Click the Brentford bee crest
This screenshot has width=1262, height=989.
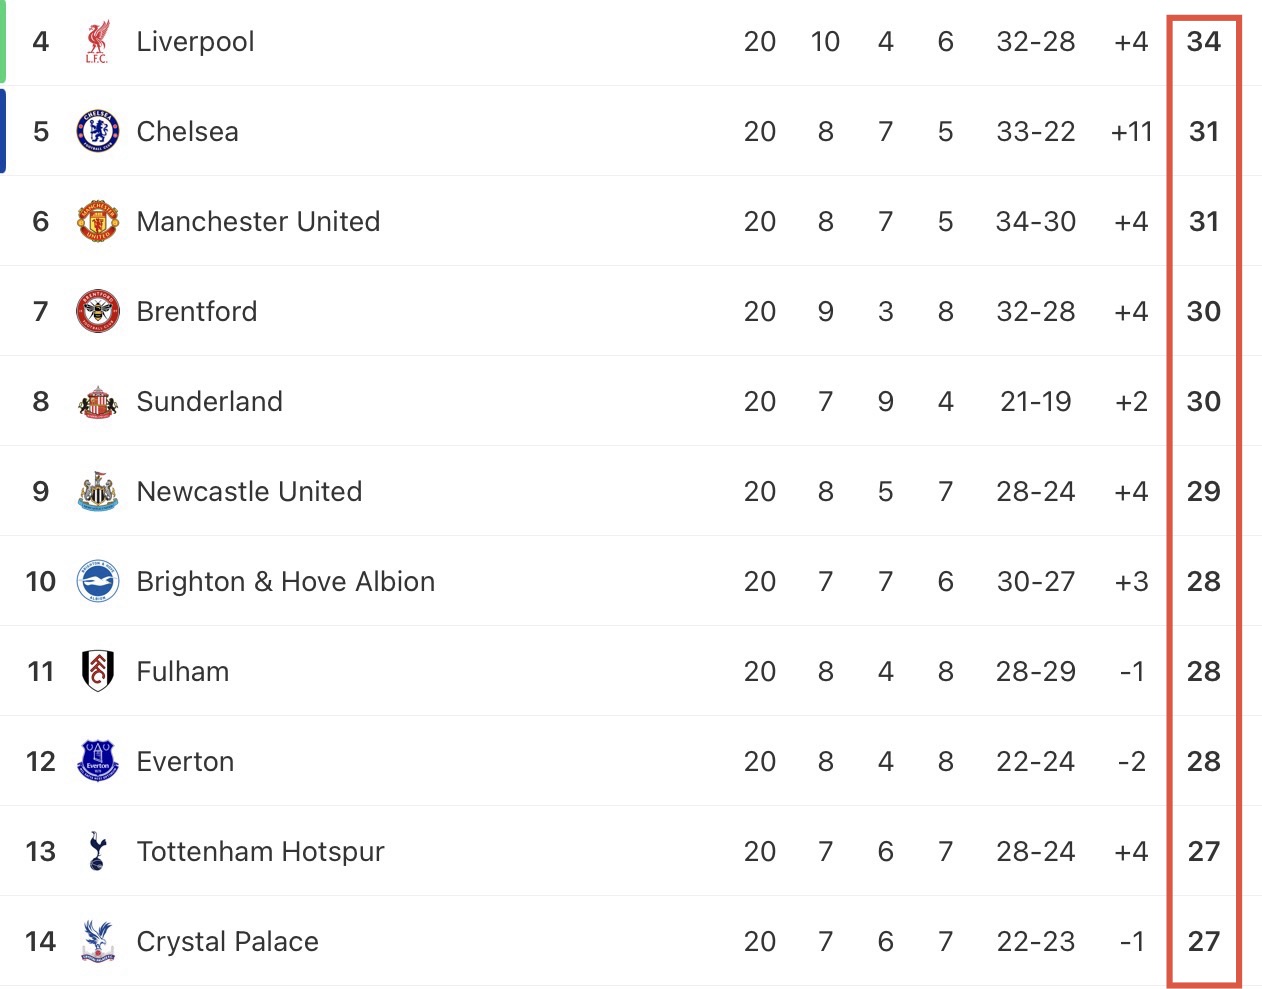pos(98,311)
